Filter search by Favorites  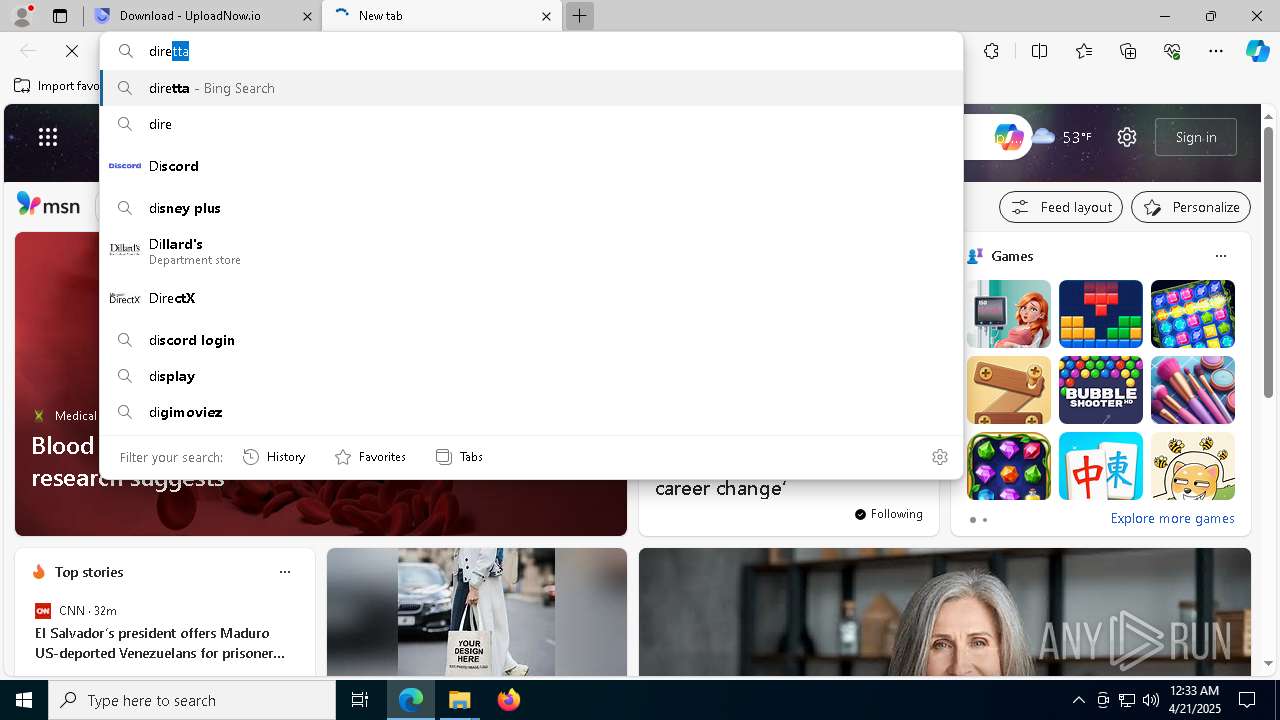point(370,457)
